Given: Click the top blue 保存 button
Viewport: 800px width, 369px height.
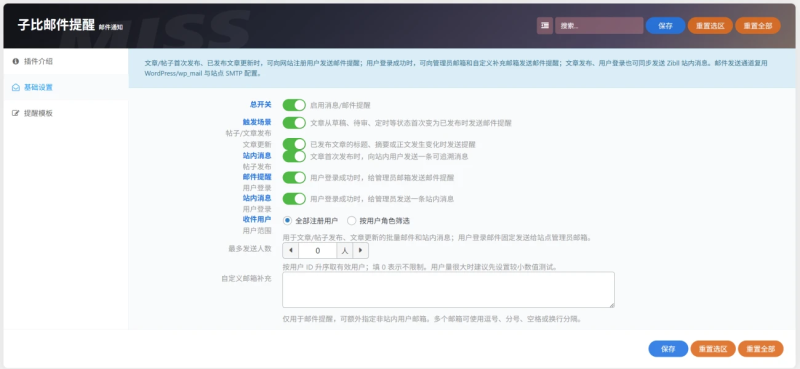Looking at the screenshot, I should [665, 26].
